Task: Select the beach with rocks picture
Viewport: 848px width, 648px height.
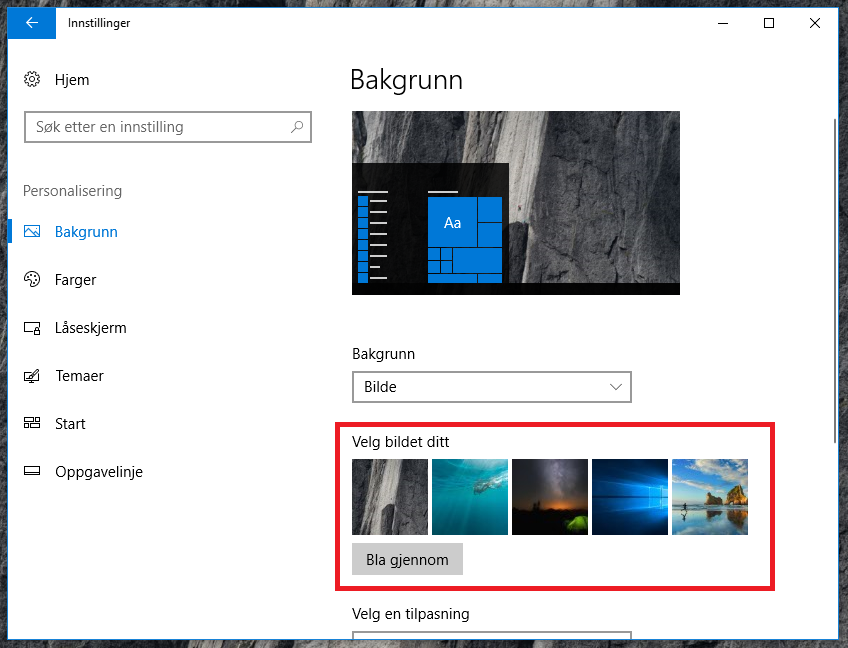Action: (710, 497)
